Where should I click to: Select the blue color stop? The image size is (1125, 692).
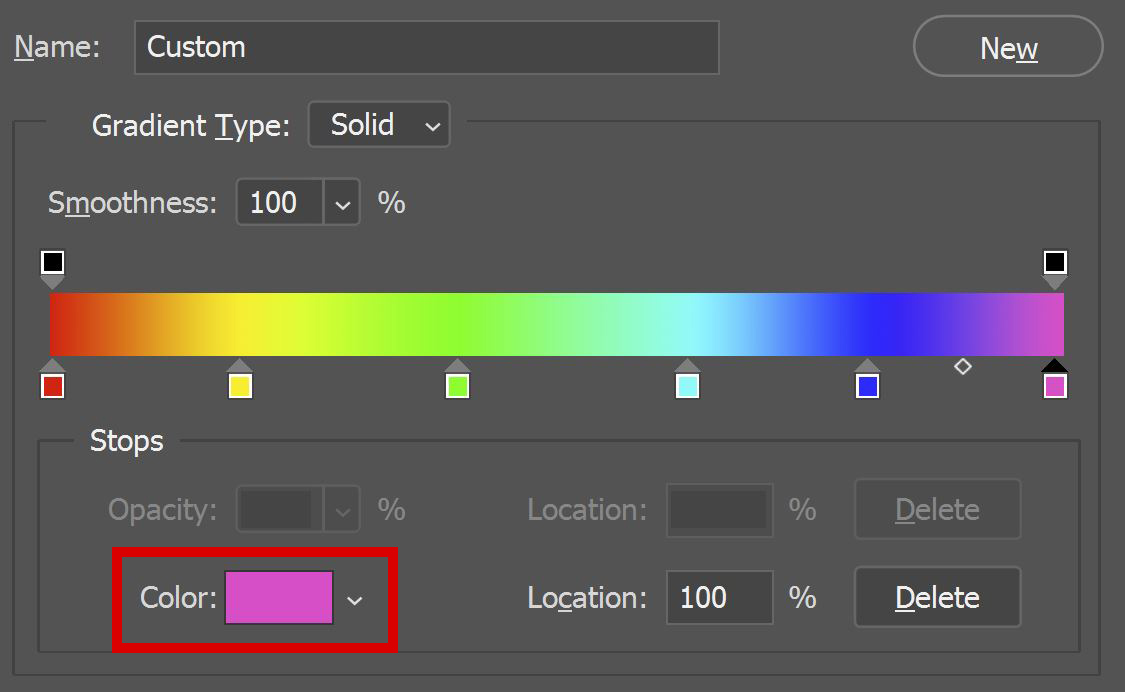(x=867, y=383)
